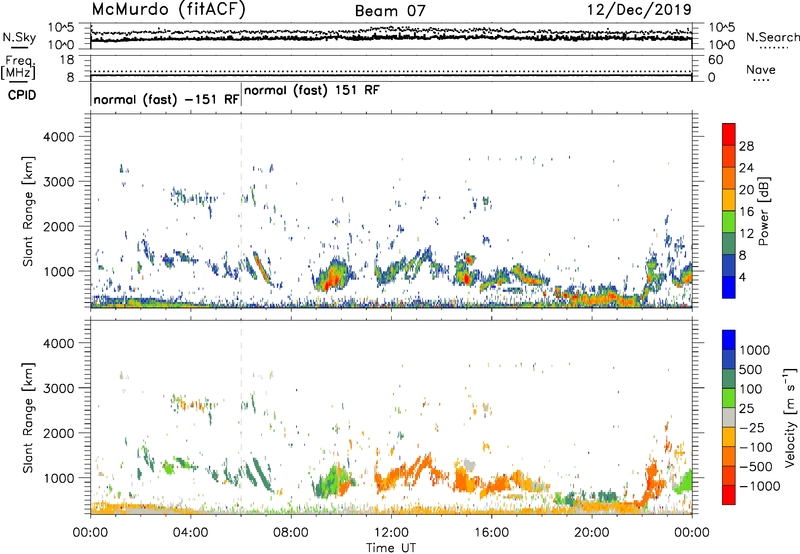Click the blue bottom of Power colorbar
Image resolution: width=800 pixels, height=554 pixels.
(729, 287)
